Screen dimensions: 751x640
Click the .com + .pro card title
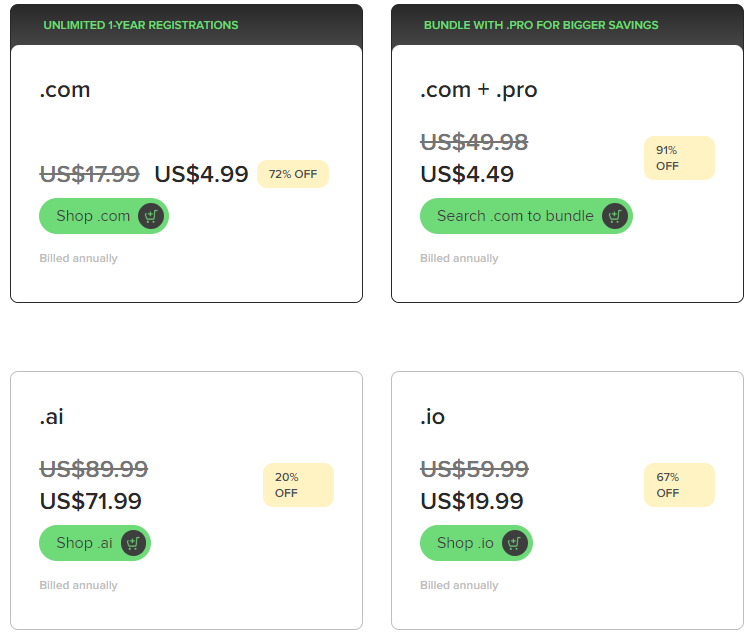click(478, 90)
